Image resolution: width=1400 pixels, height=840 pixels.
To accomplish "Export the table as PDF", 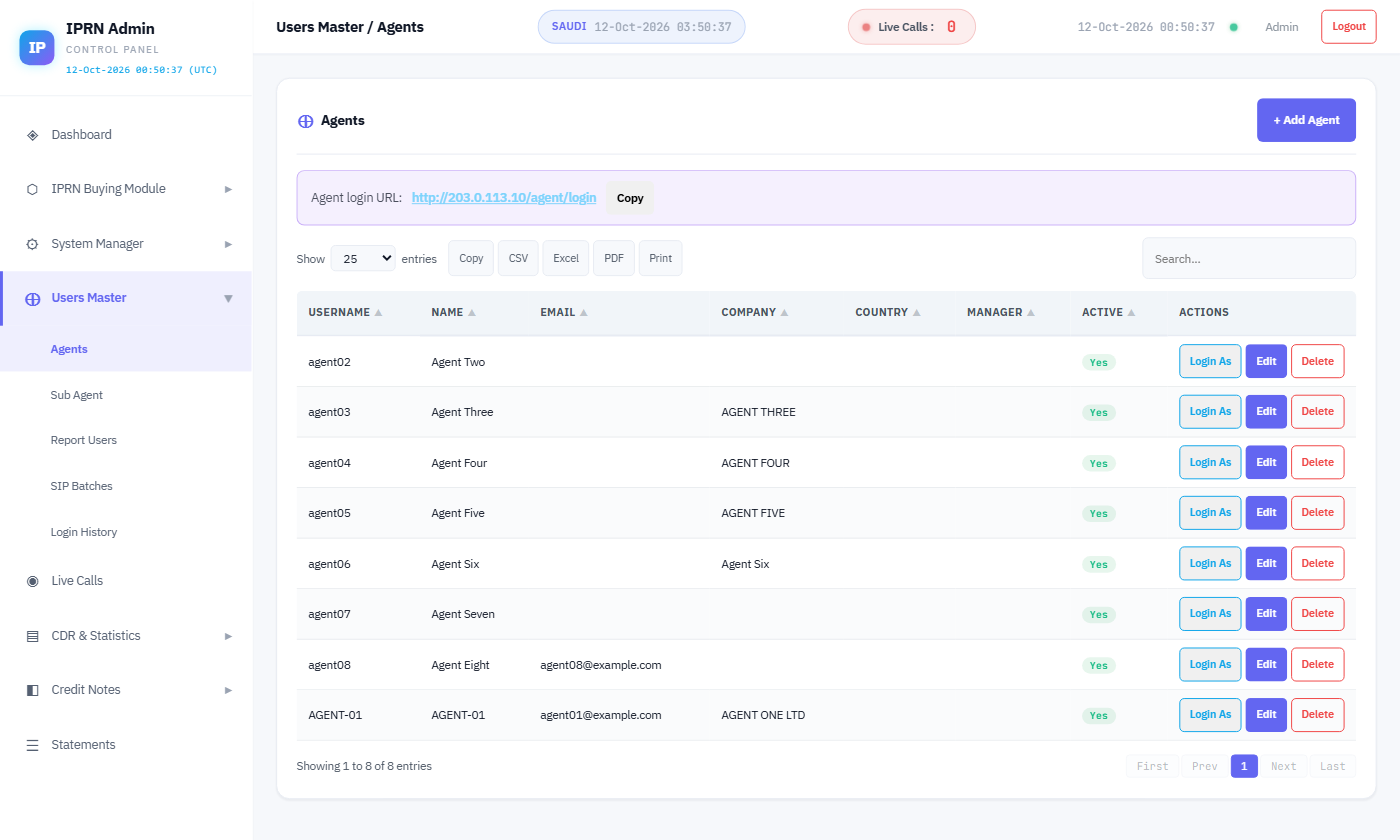I will point(614,258).
